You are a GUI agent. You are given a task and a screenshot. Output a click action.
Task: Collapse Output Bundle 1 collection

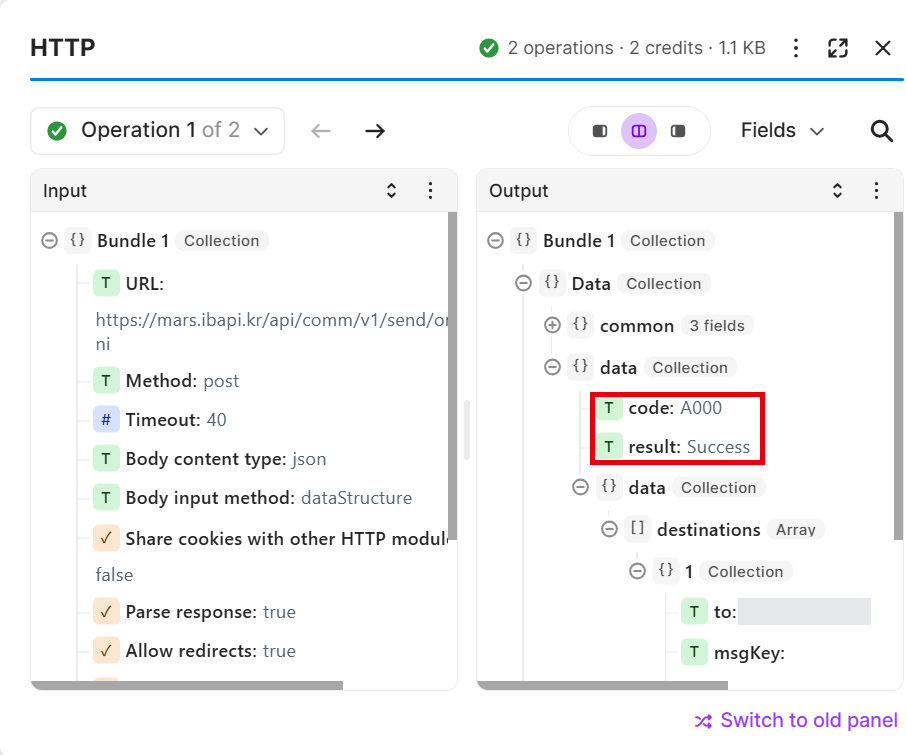[495, 240]
